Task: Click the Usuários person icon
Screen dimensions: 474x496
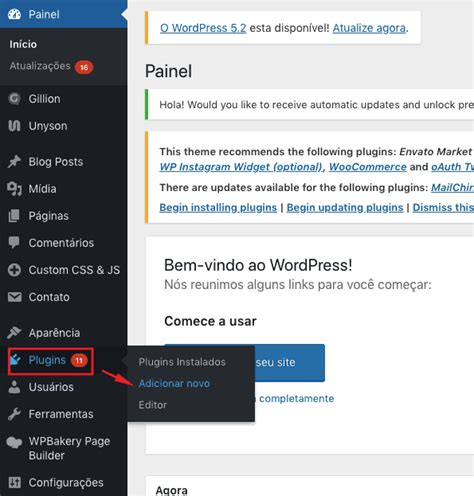Action: pyautogui.click(x=14, y=387)
